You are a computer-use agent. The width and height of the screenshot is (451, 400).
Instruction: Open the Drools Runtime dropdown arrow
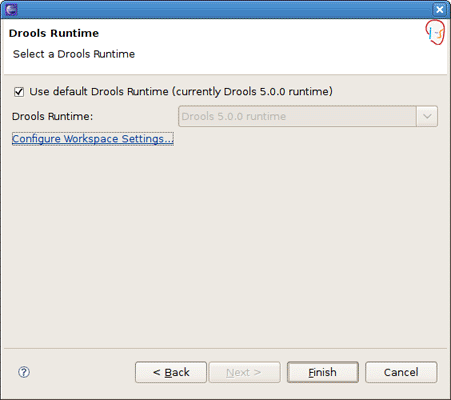427,116
